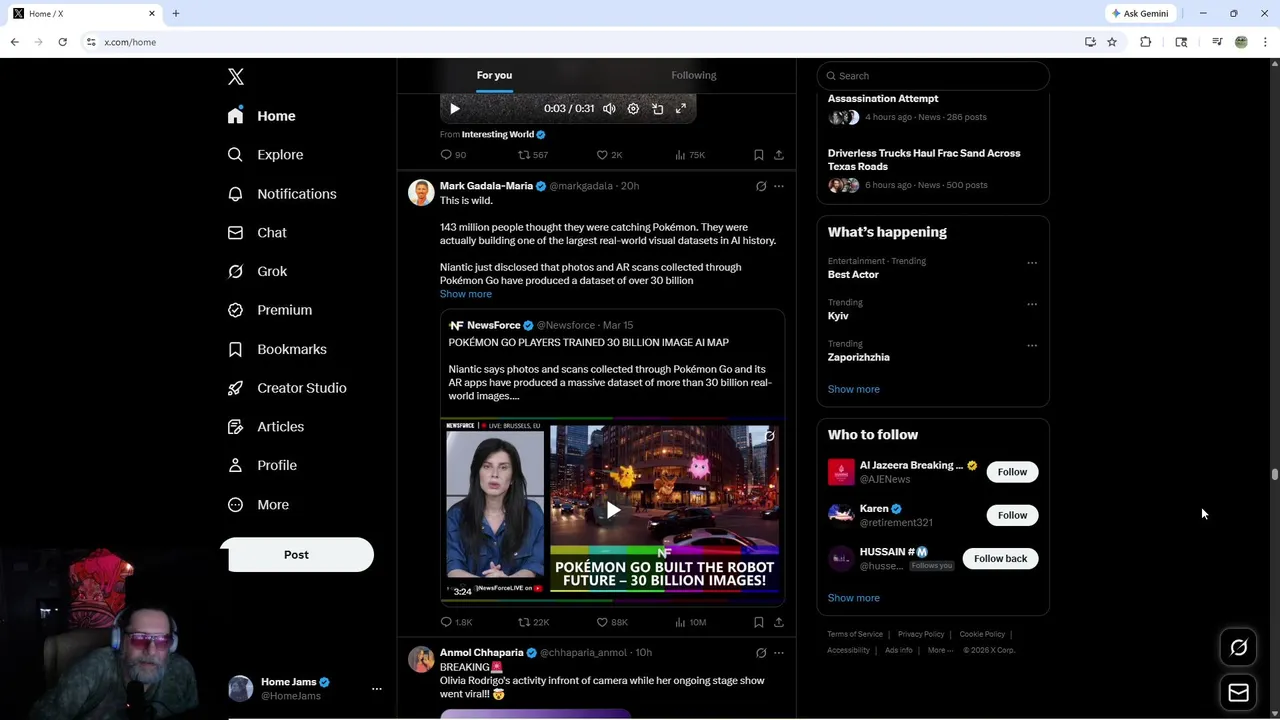Share the Interesting World post

(779, 155)
